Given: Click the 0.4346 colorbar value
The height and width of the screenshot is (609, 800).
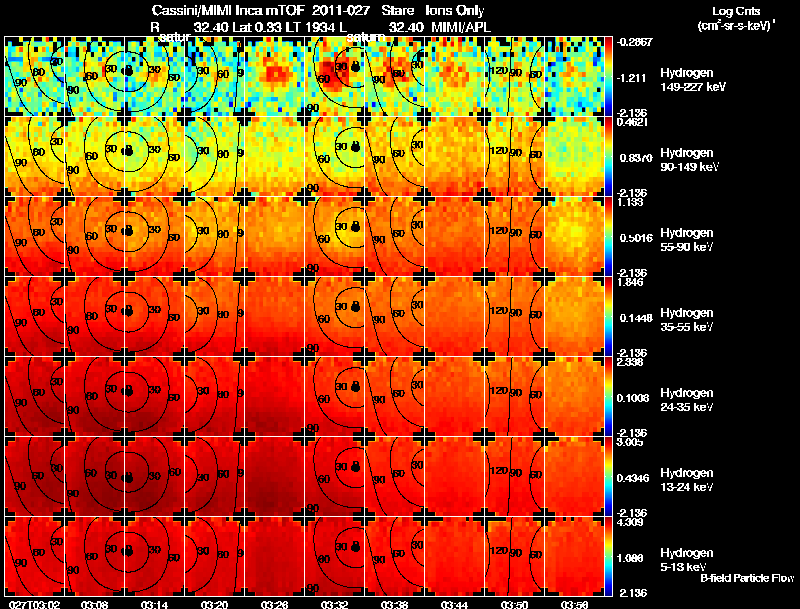Looking at the screenshot, I should (x=635, y=478).
